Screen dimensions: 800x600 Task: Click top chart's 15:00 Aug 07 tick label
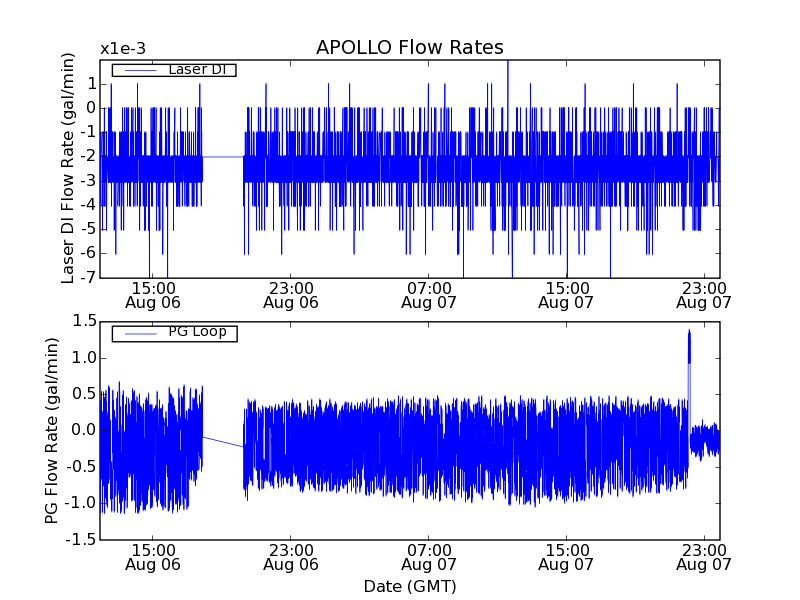click(566, 294)
